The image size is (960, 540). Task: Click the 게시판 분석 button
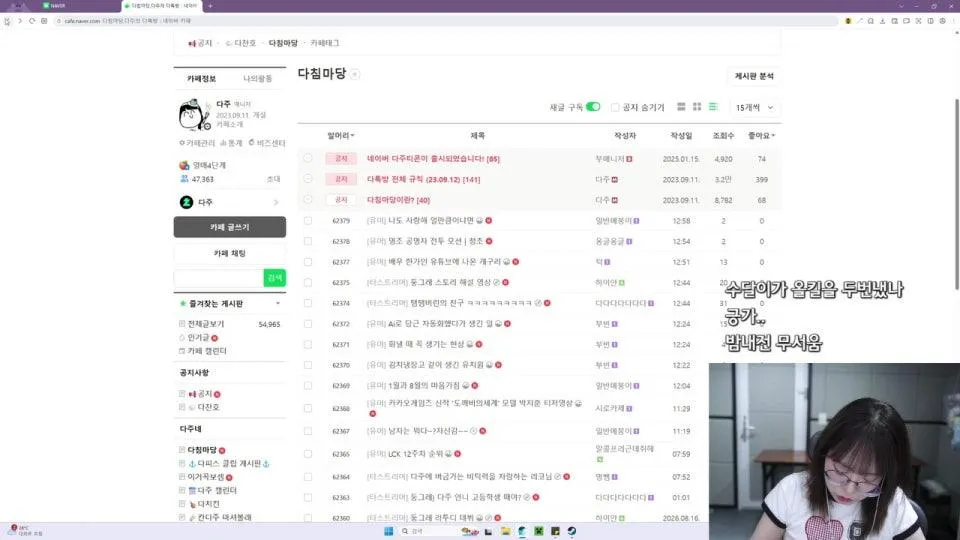click(754, 76)
